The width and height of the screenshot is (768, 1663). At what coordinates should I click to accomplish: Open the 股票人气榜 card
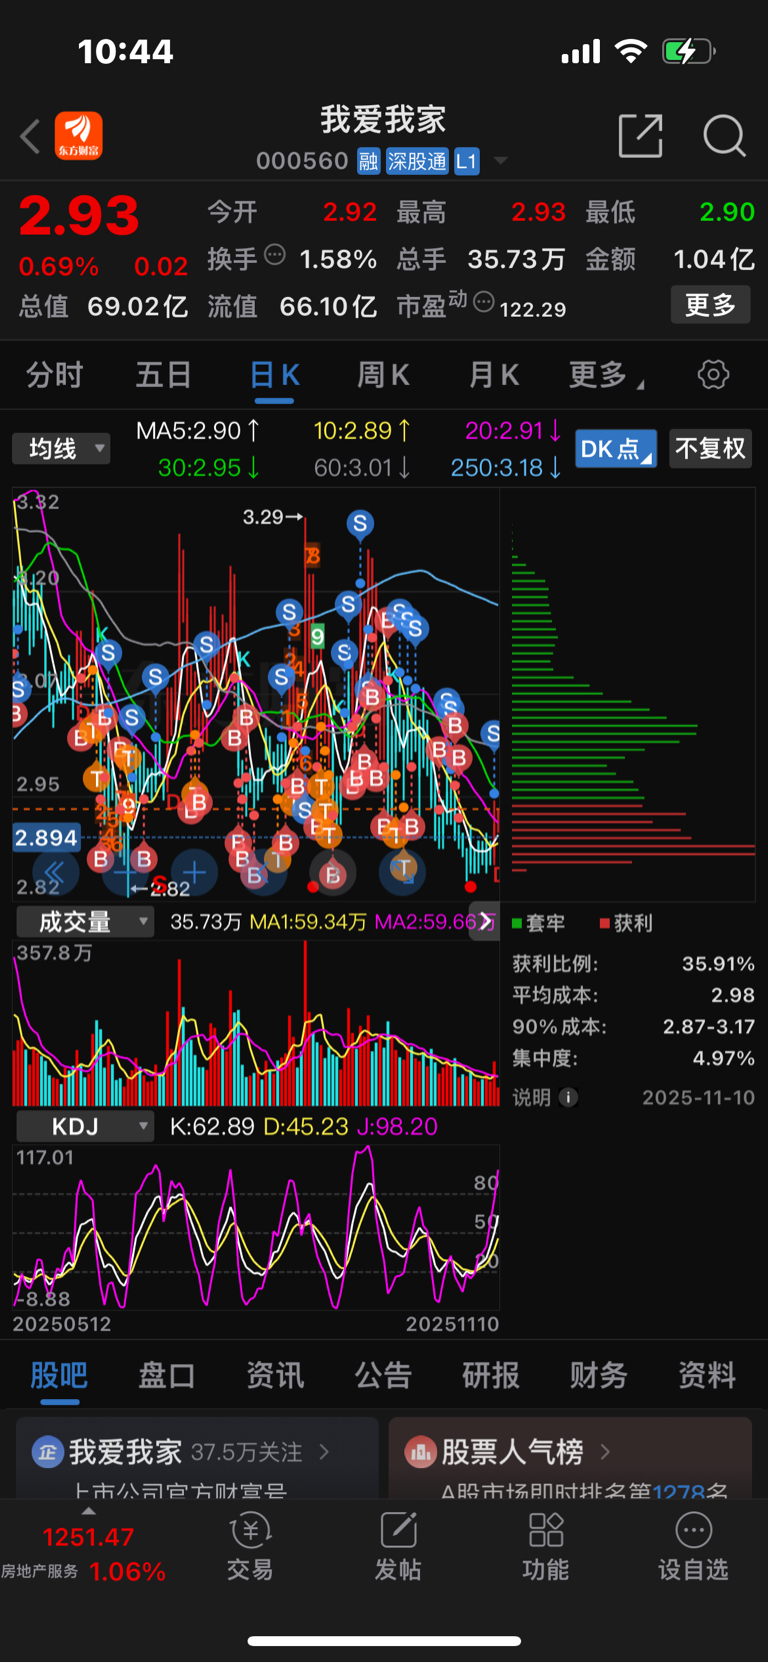coord(570,1458)
